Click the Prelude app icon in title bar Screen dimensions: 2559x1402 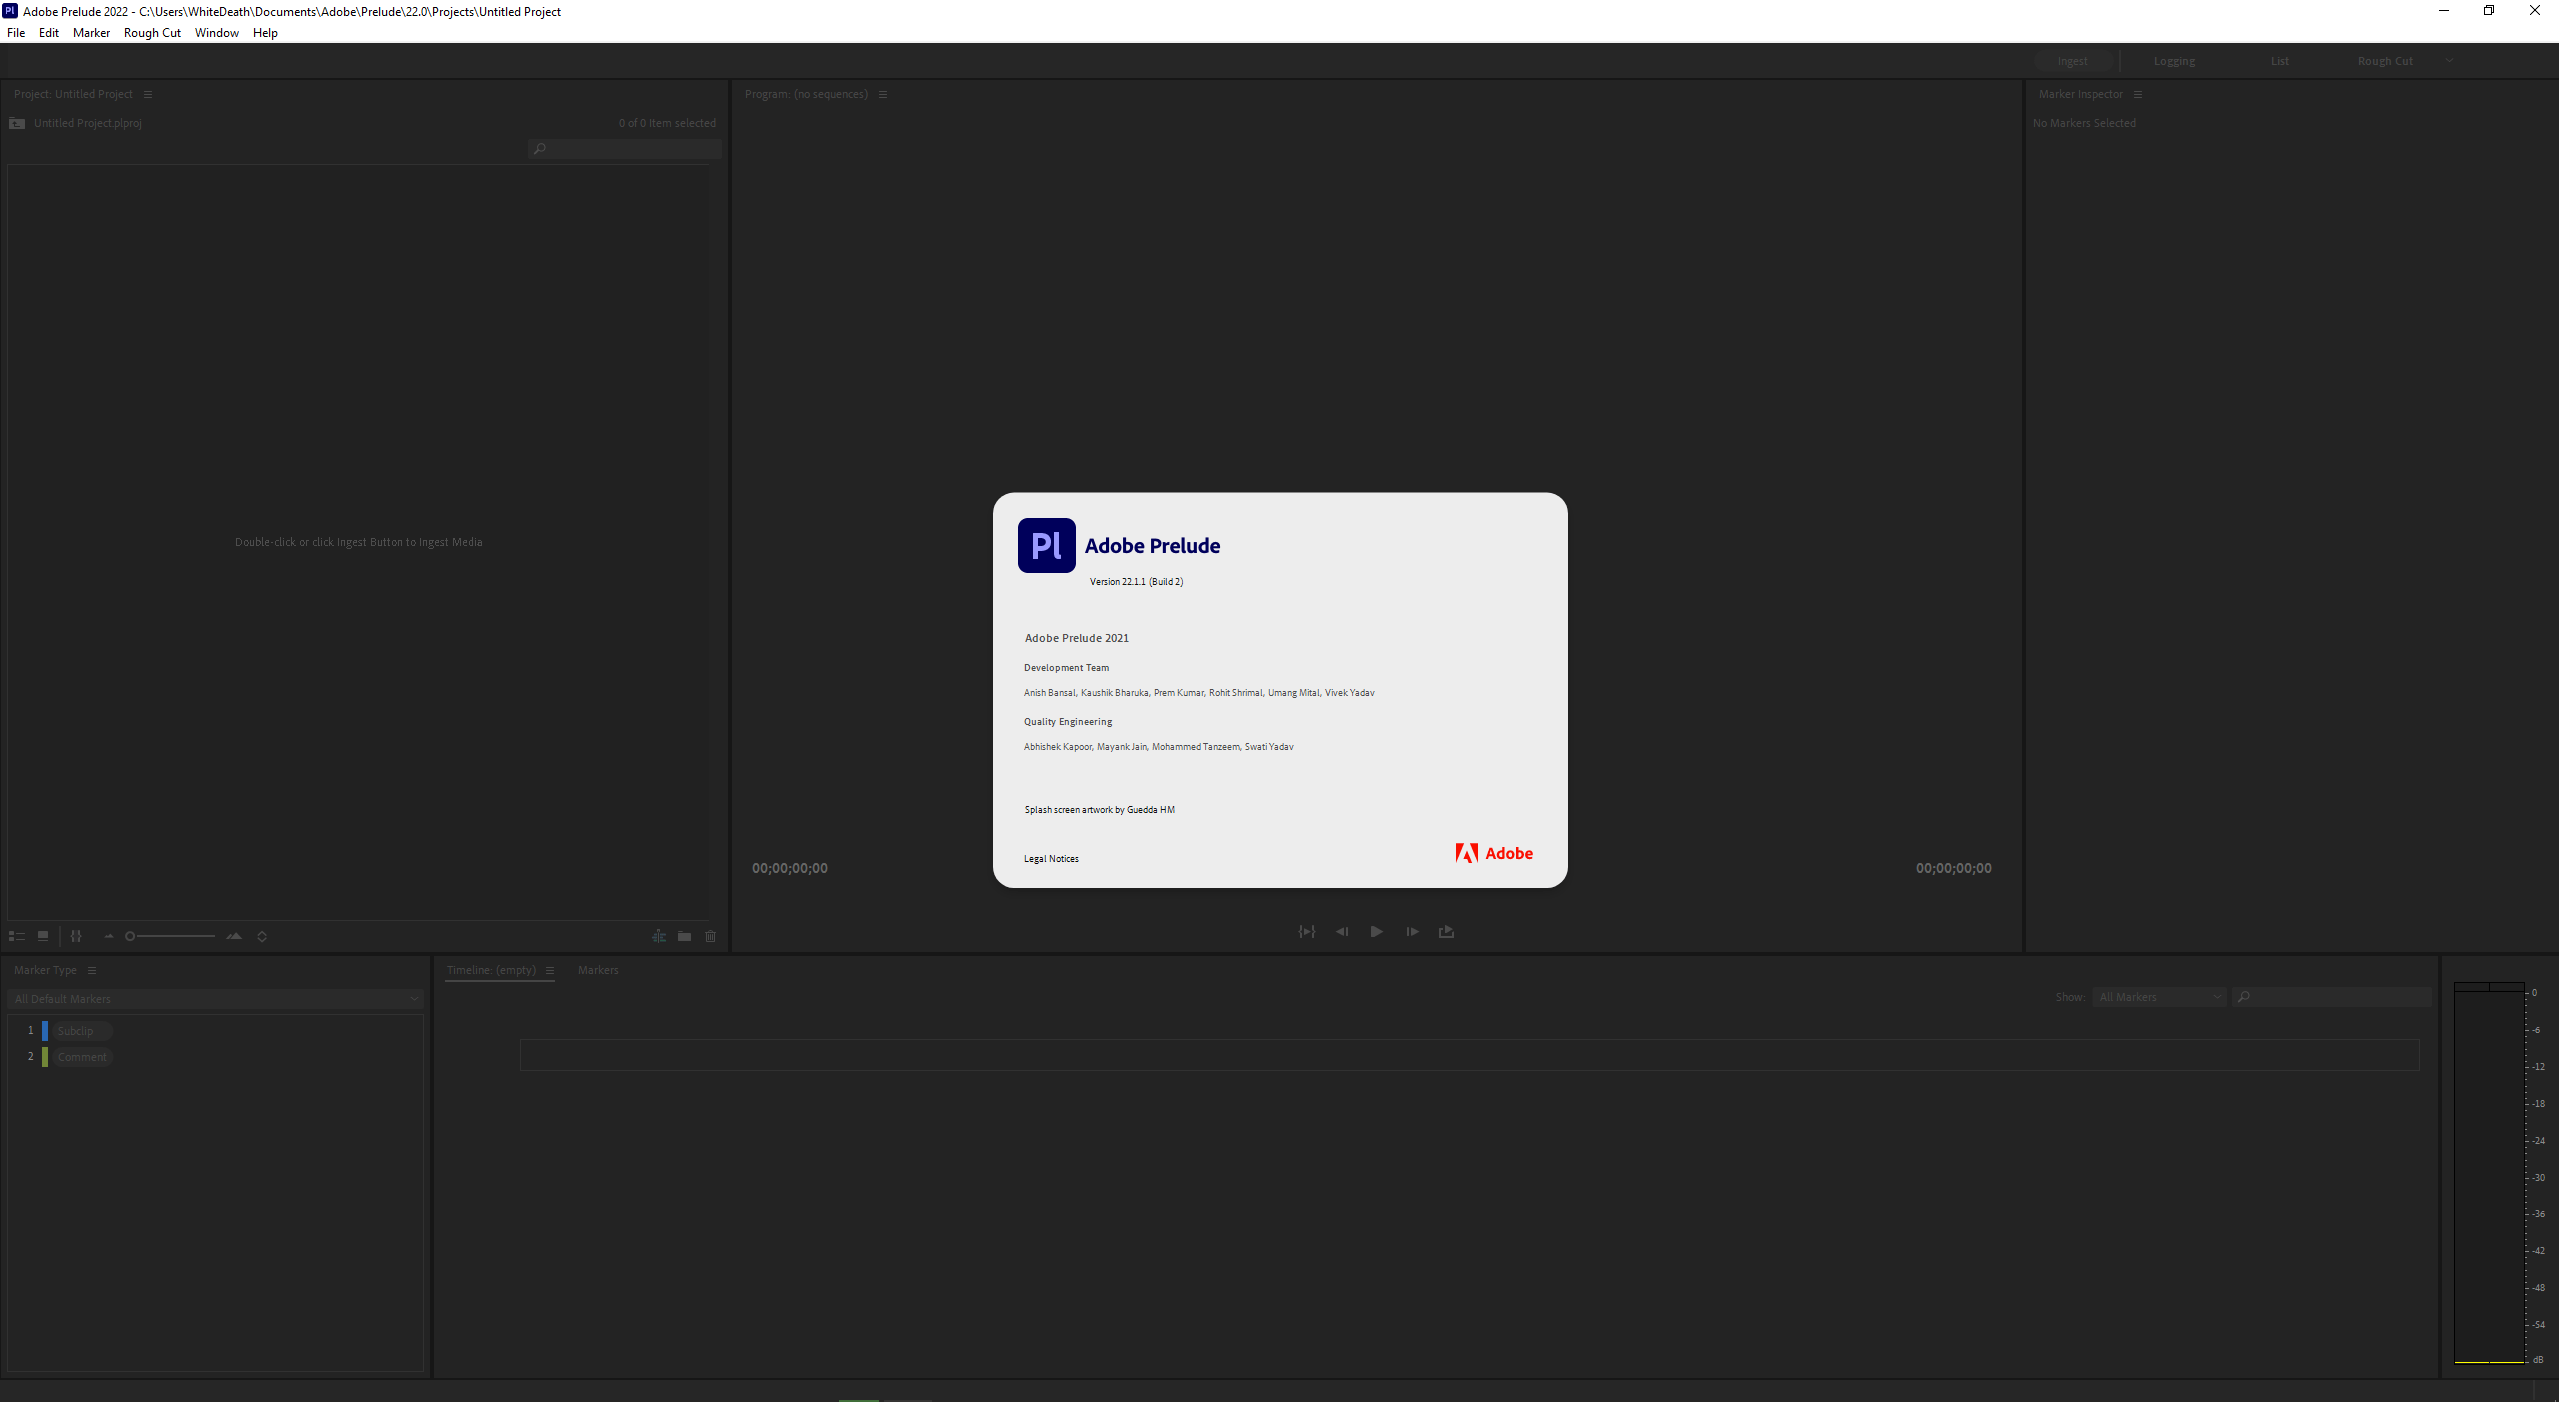(10, 11)
